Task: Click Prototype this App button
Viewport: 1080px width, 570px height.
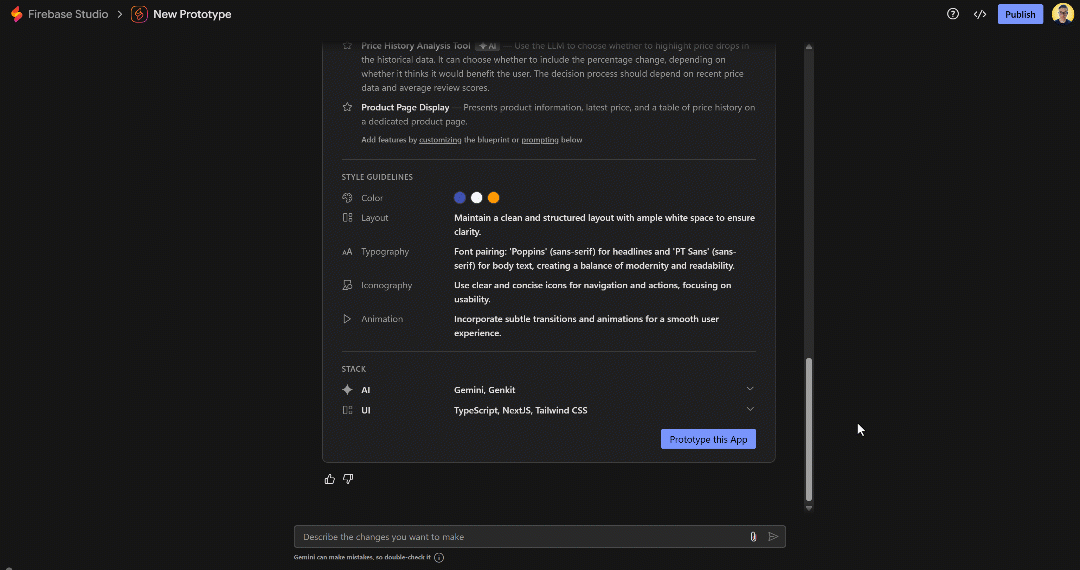Action: click(x=708, y=439)
